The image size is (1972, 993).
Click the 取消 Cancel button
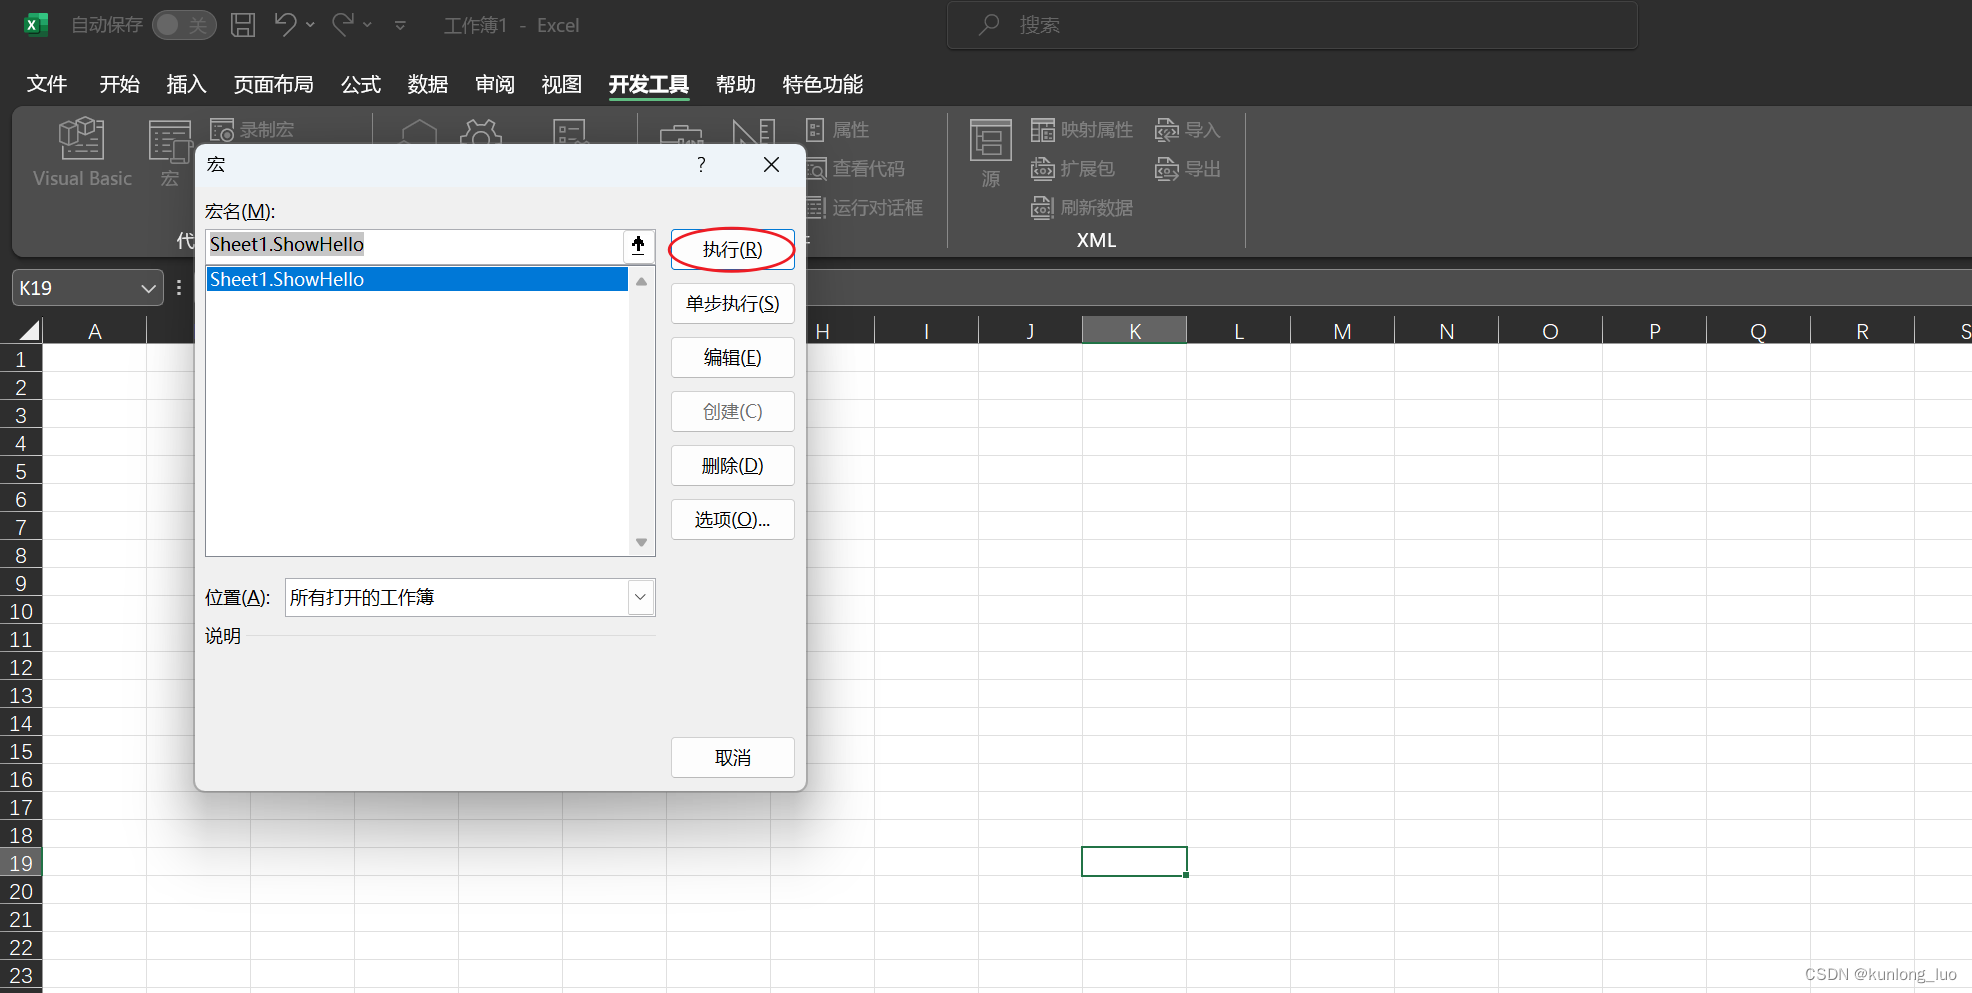[732, 757]
